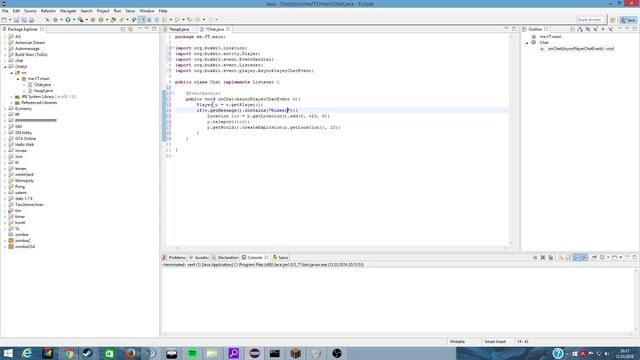Screen dimensions: 640x360
Task: Click the Remove All Terminated Launches icon
Action: [551, 258]
